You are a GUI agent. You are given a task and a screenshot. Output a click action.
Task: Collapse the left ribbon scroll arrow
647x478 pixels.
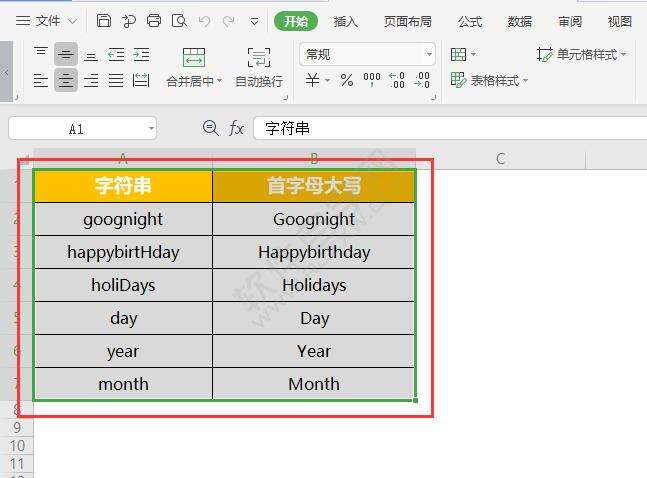tap(6, 71)
